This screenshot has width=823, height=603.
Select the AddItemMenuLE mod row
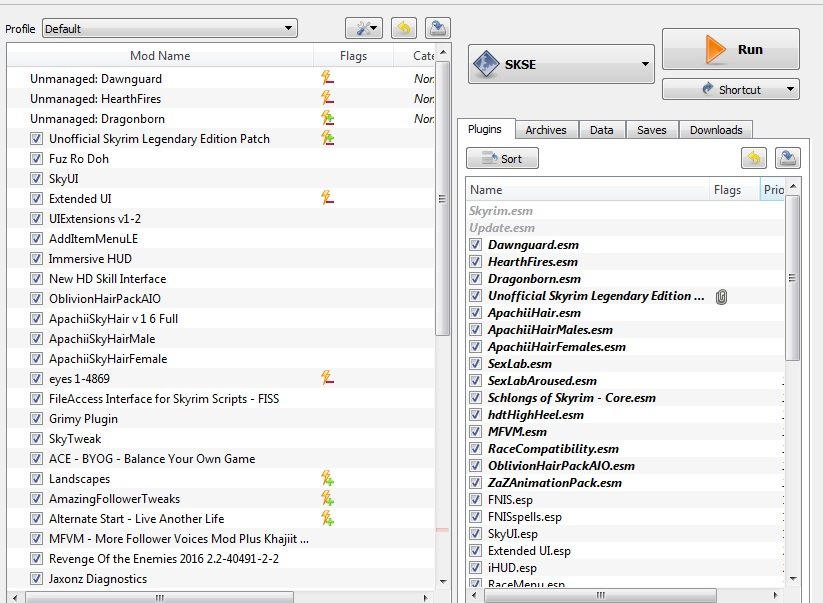pos(221,238)
